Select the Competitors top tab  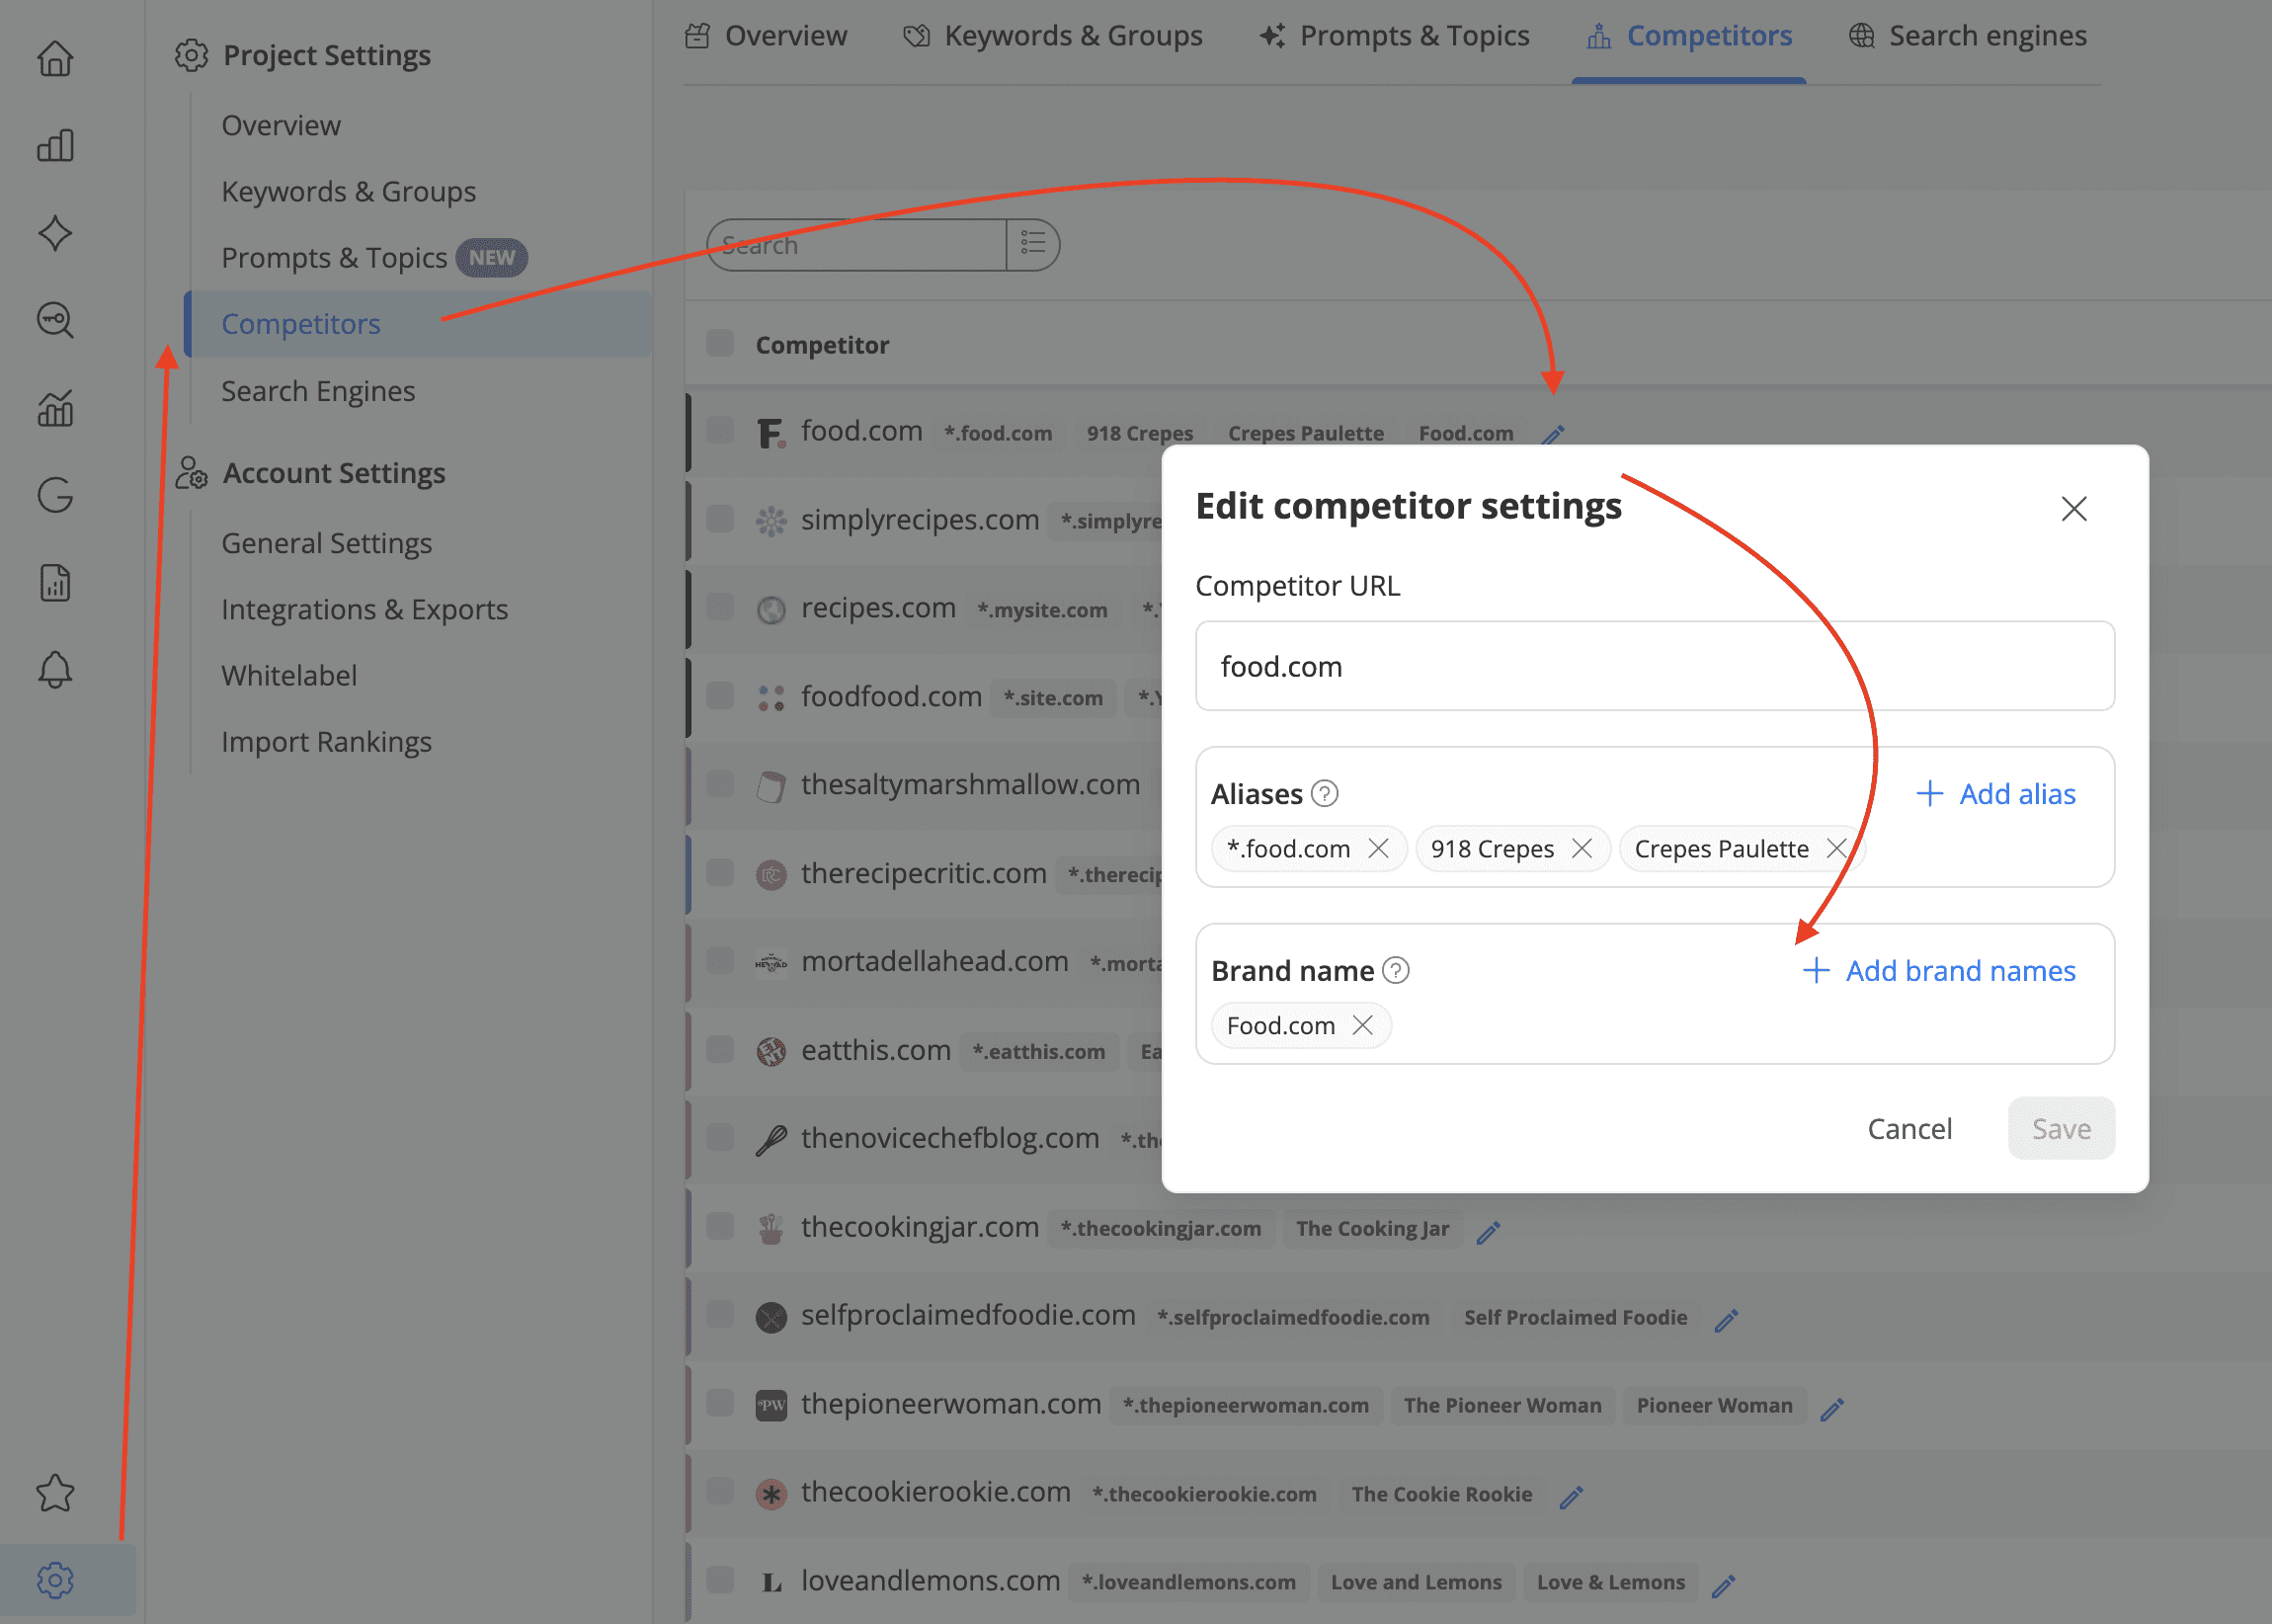click(1689, 36)
